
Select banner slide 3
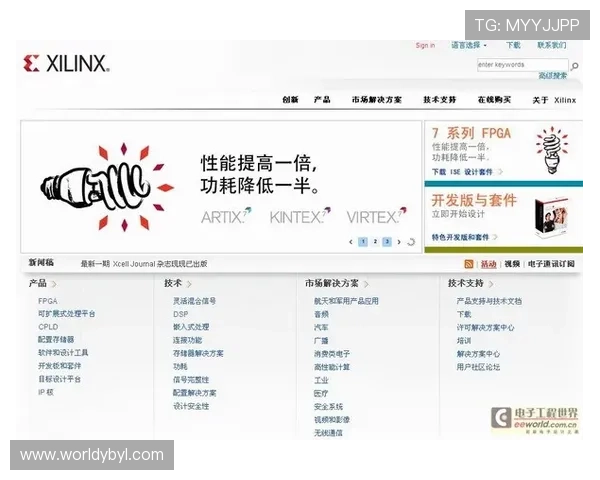click(x=387, y=242)
